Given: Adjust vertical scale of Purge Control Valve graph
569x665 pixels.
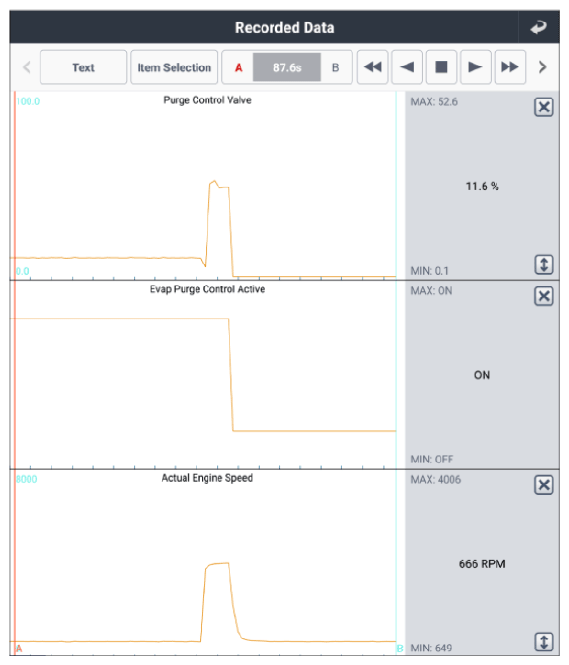Looking at the screenshot, I should click(544, 265).
